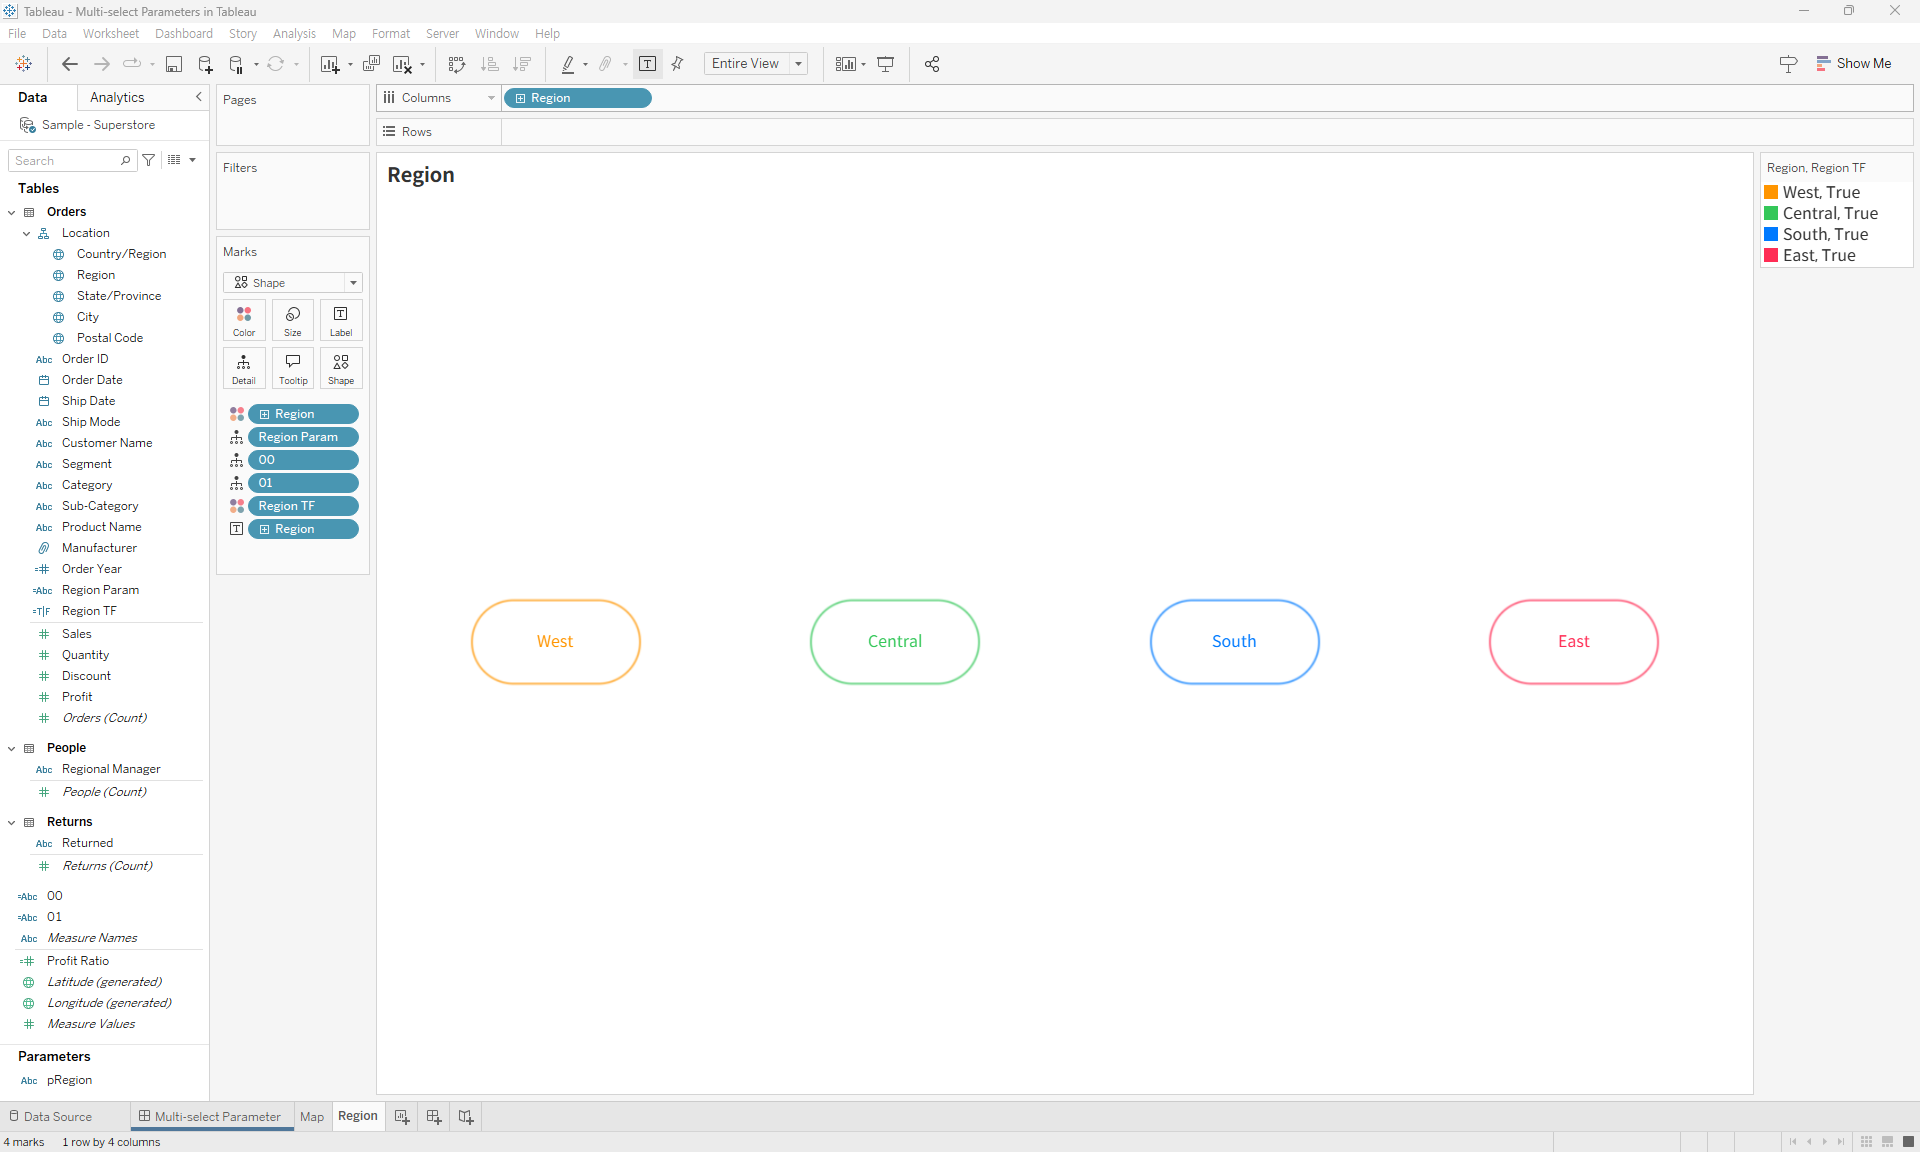Switch to the Map sheet tab
This screenshot has height=1152, width=1920.
coord(312,1117)
